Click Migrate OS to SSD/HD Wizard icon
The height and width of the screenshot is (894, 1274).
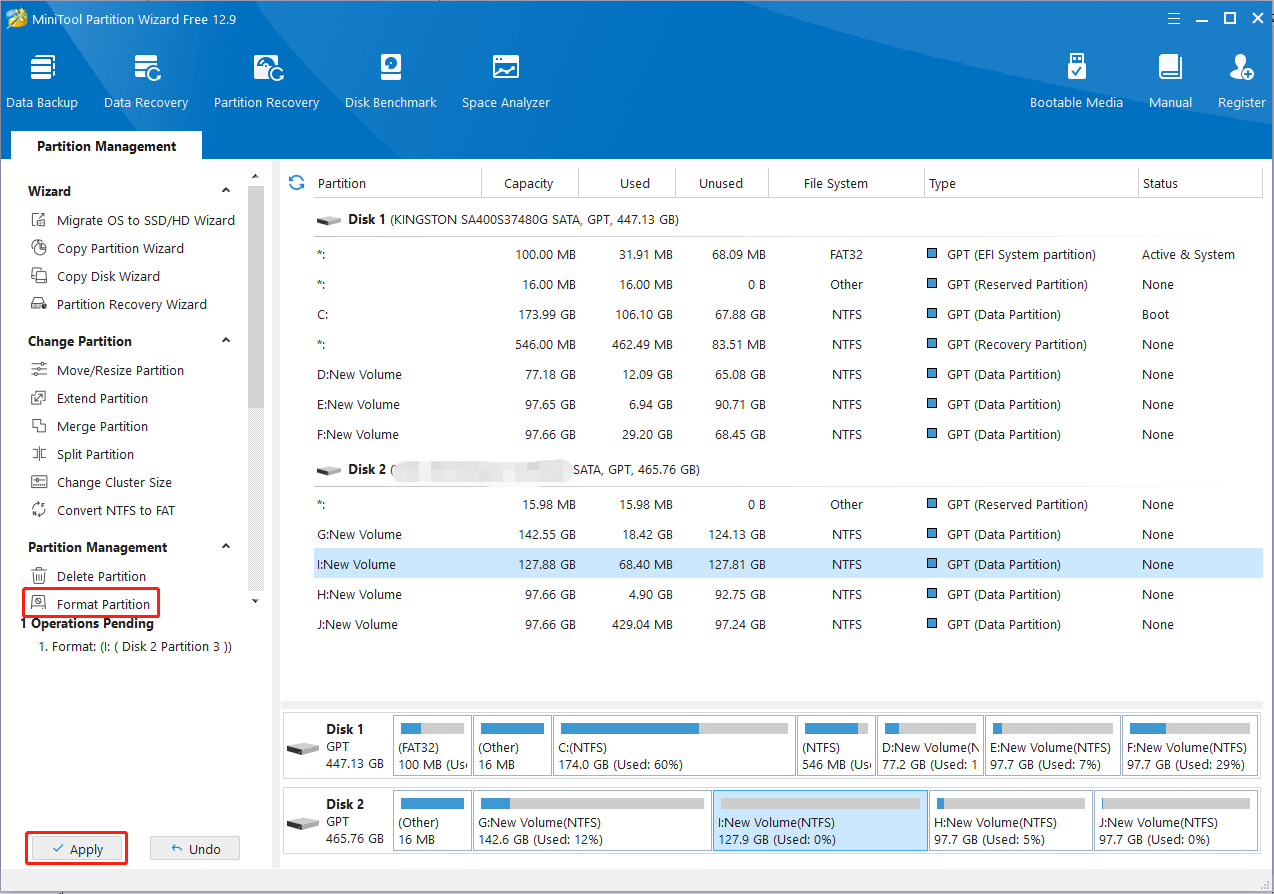click(39, 220)
